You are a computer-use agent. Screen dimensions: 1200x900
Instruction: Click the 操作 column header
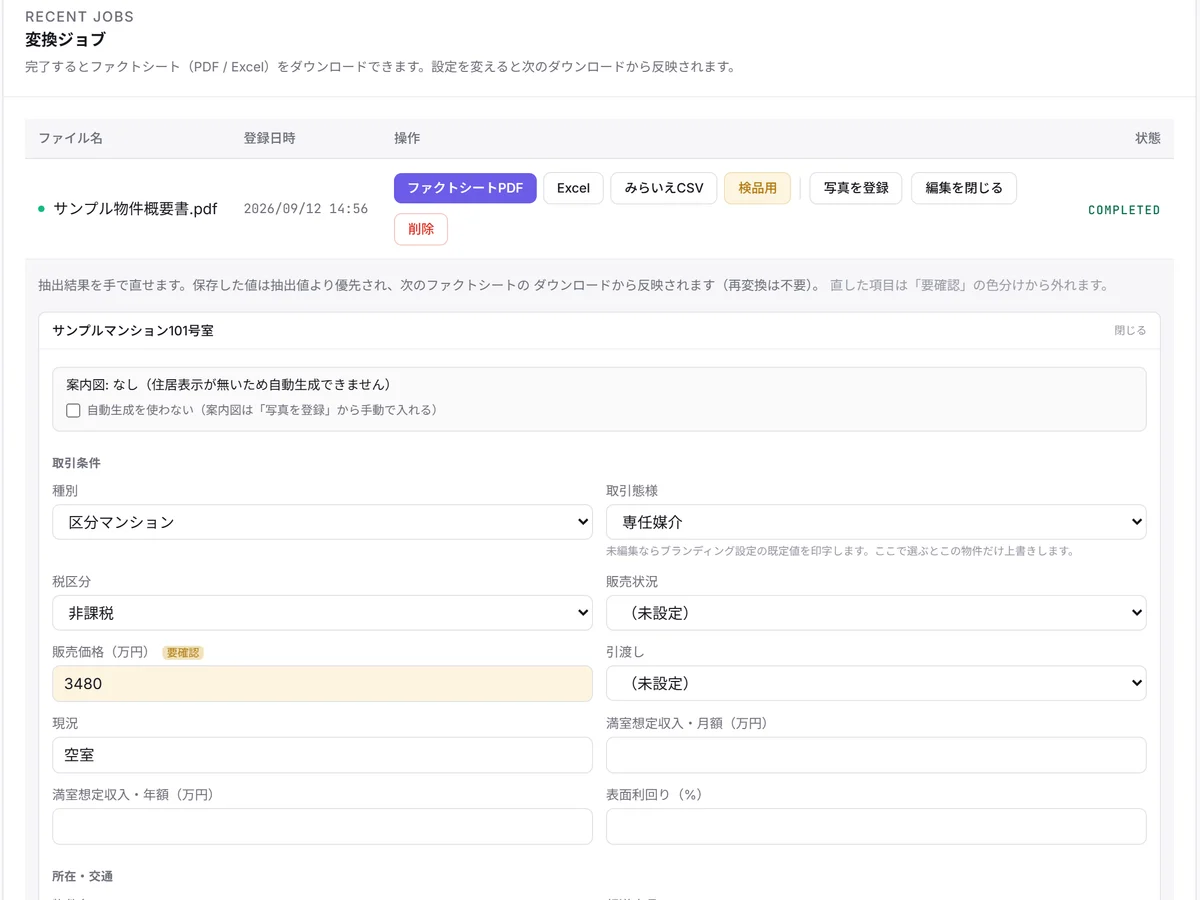pos(407,138)
